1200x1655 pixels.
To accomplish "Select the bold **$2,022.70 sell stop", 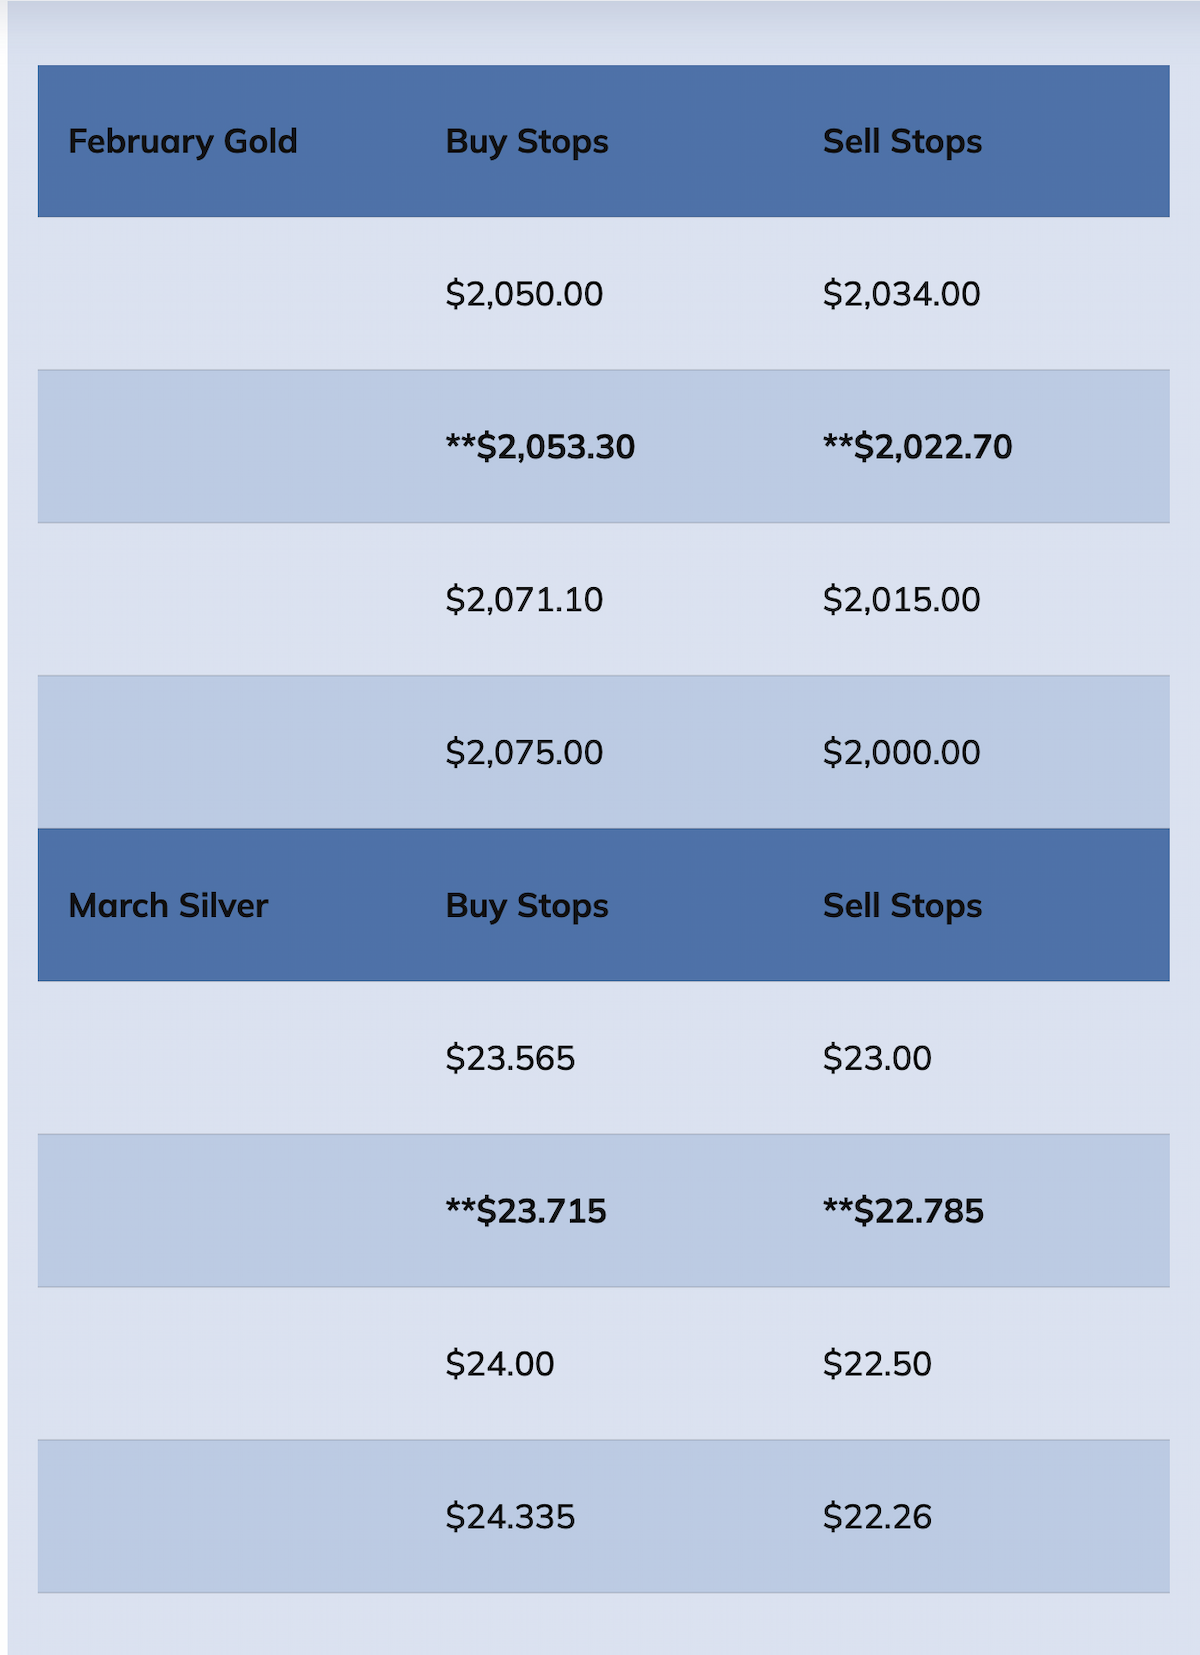I will click(917, 446).
